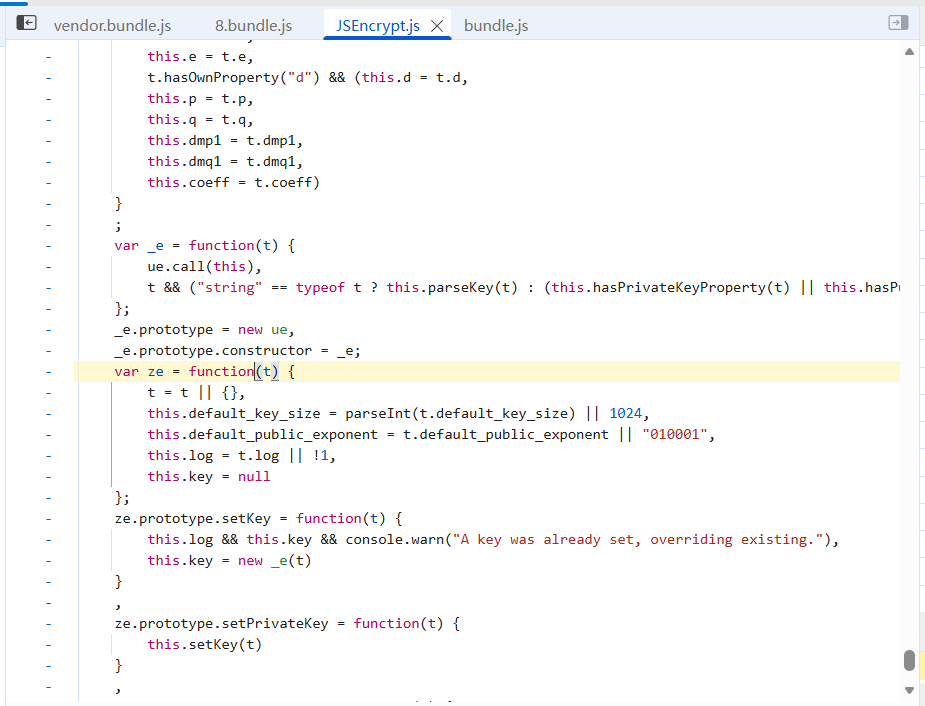Click the number 1024 in the code

coord(625,413)
